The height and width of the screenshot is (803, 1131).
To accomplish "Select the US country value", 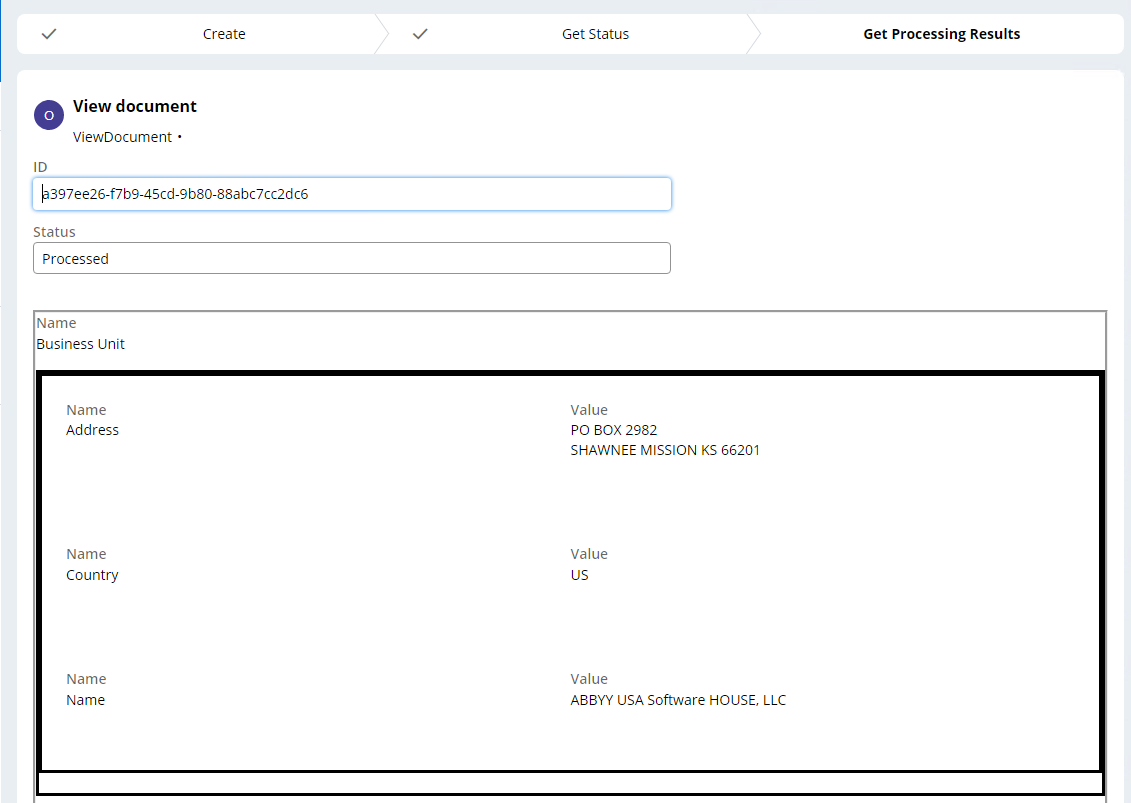I will click(x=579, y=575).
